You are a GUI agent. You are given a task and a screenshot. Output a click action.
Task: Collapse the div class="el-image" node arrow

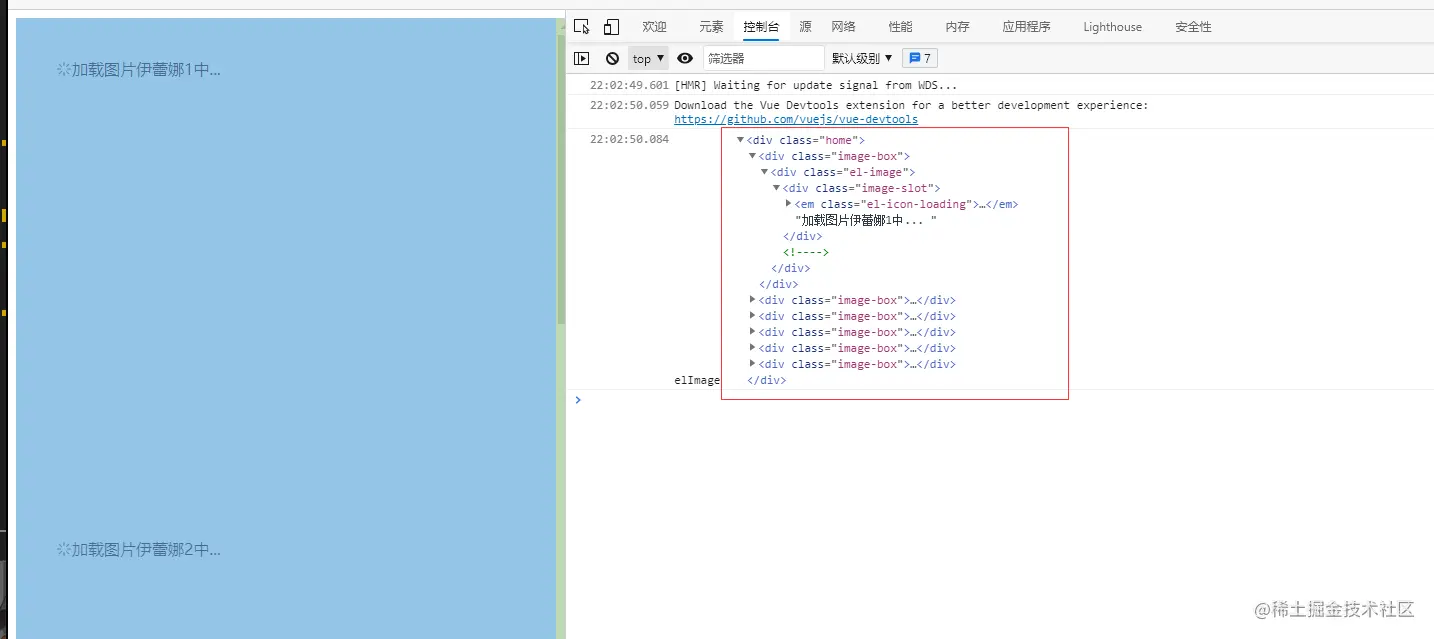pos(764,172)
